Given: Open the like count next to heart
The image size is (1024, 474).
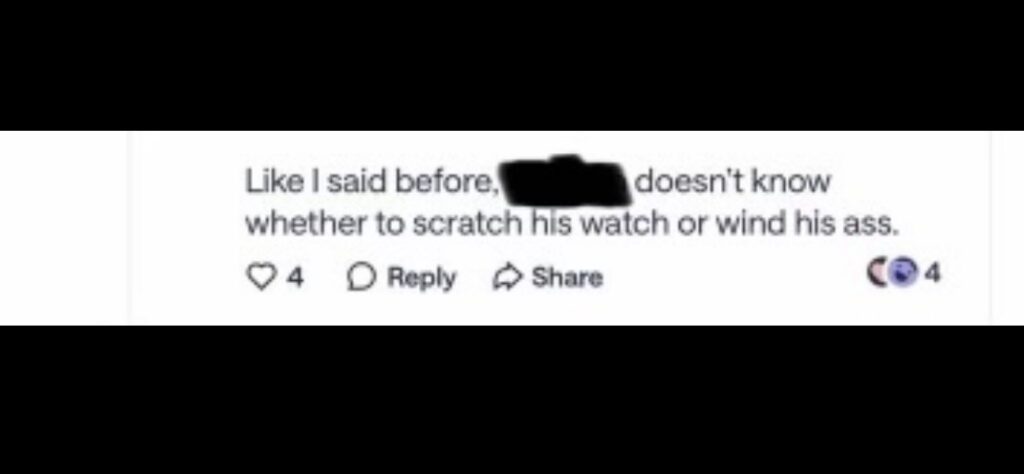Looking at the screenshot, I should click(x=296, y=278).
